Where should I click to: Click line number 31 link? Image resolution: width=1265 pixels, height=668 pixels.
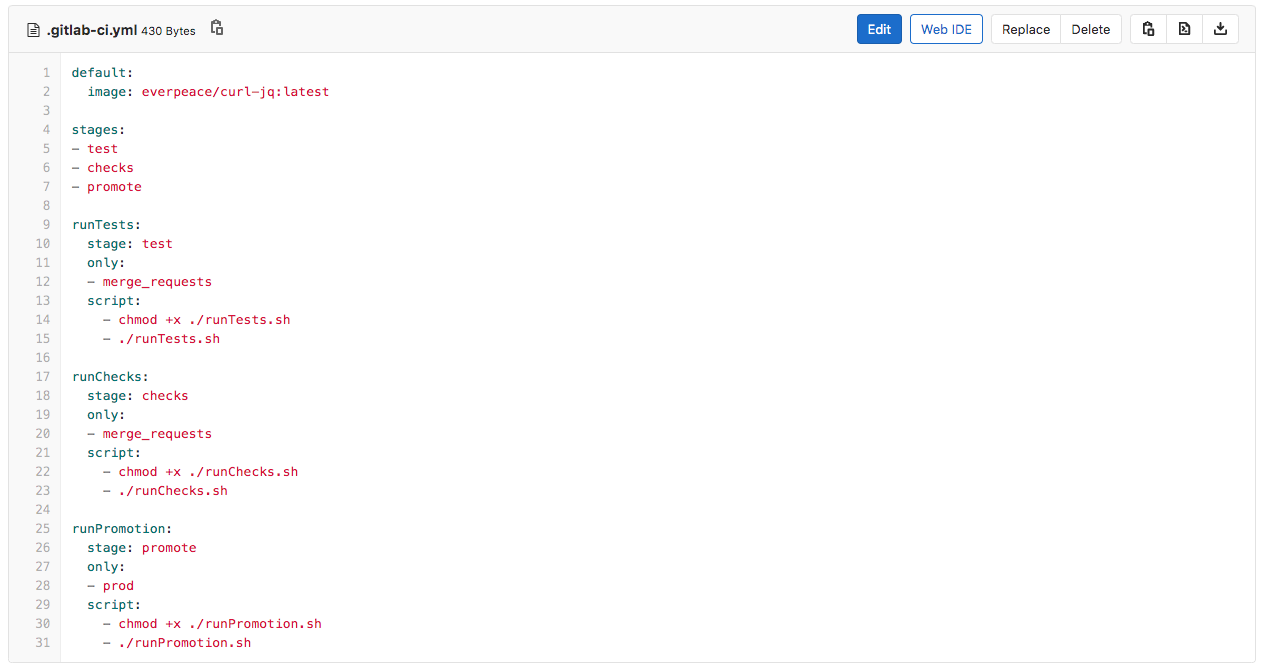(x=43, y=643)
